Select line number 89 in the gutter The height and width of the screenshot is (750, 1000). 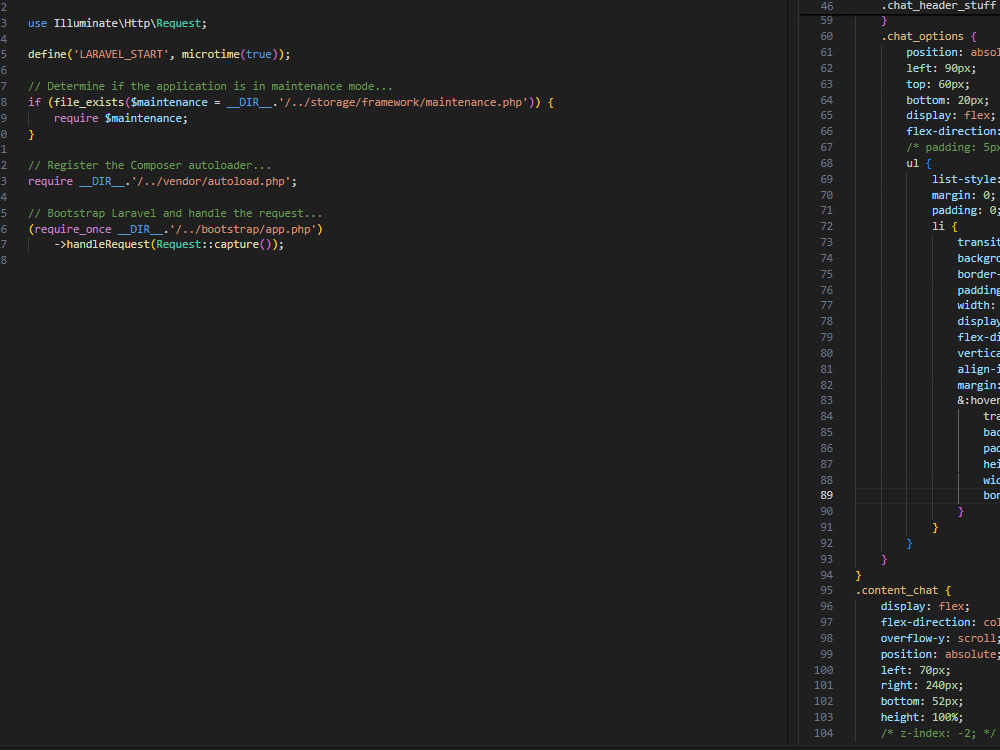click(827, 496)
